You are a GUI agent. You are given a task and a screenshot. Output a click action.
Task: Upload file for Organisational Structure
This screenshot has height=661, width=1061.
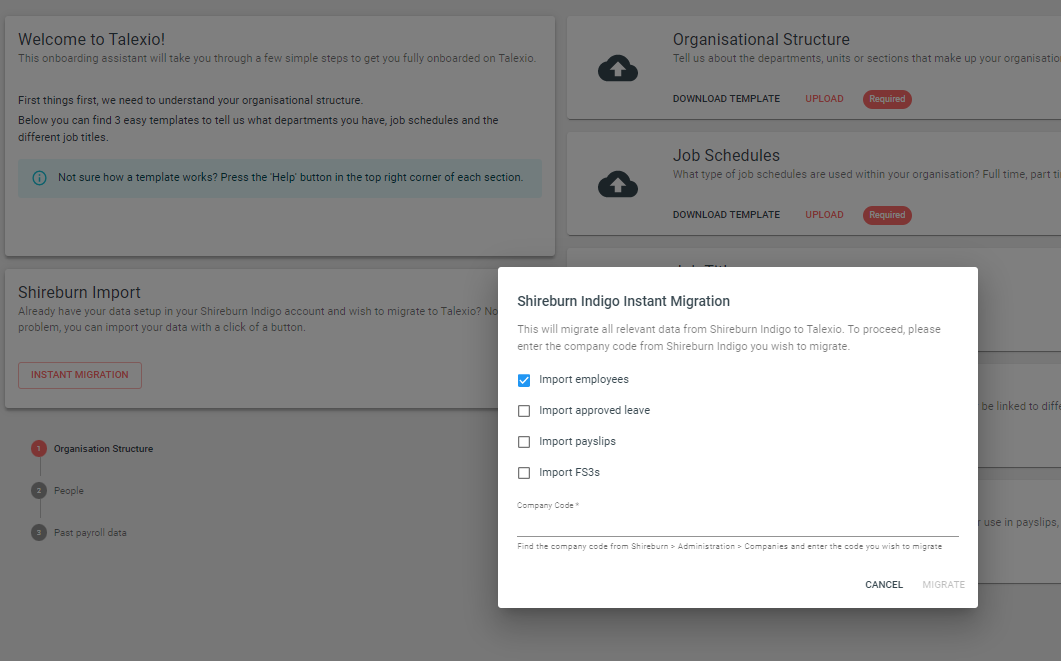tap(824, 99)
